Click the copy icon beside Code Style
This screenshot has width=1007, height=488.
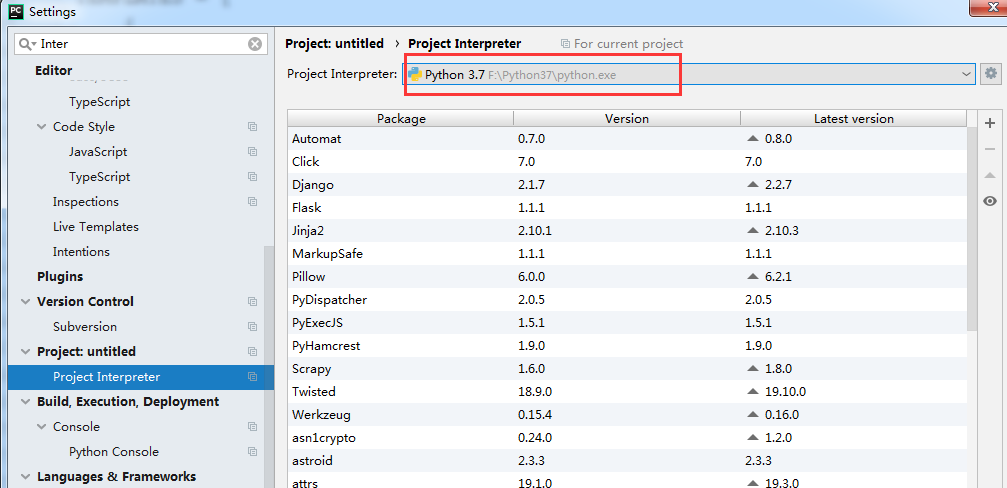coord(252,126)
